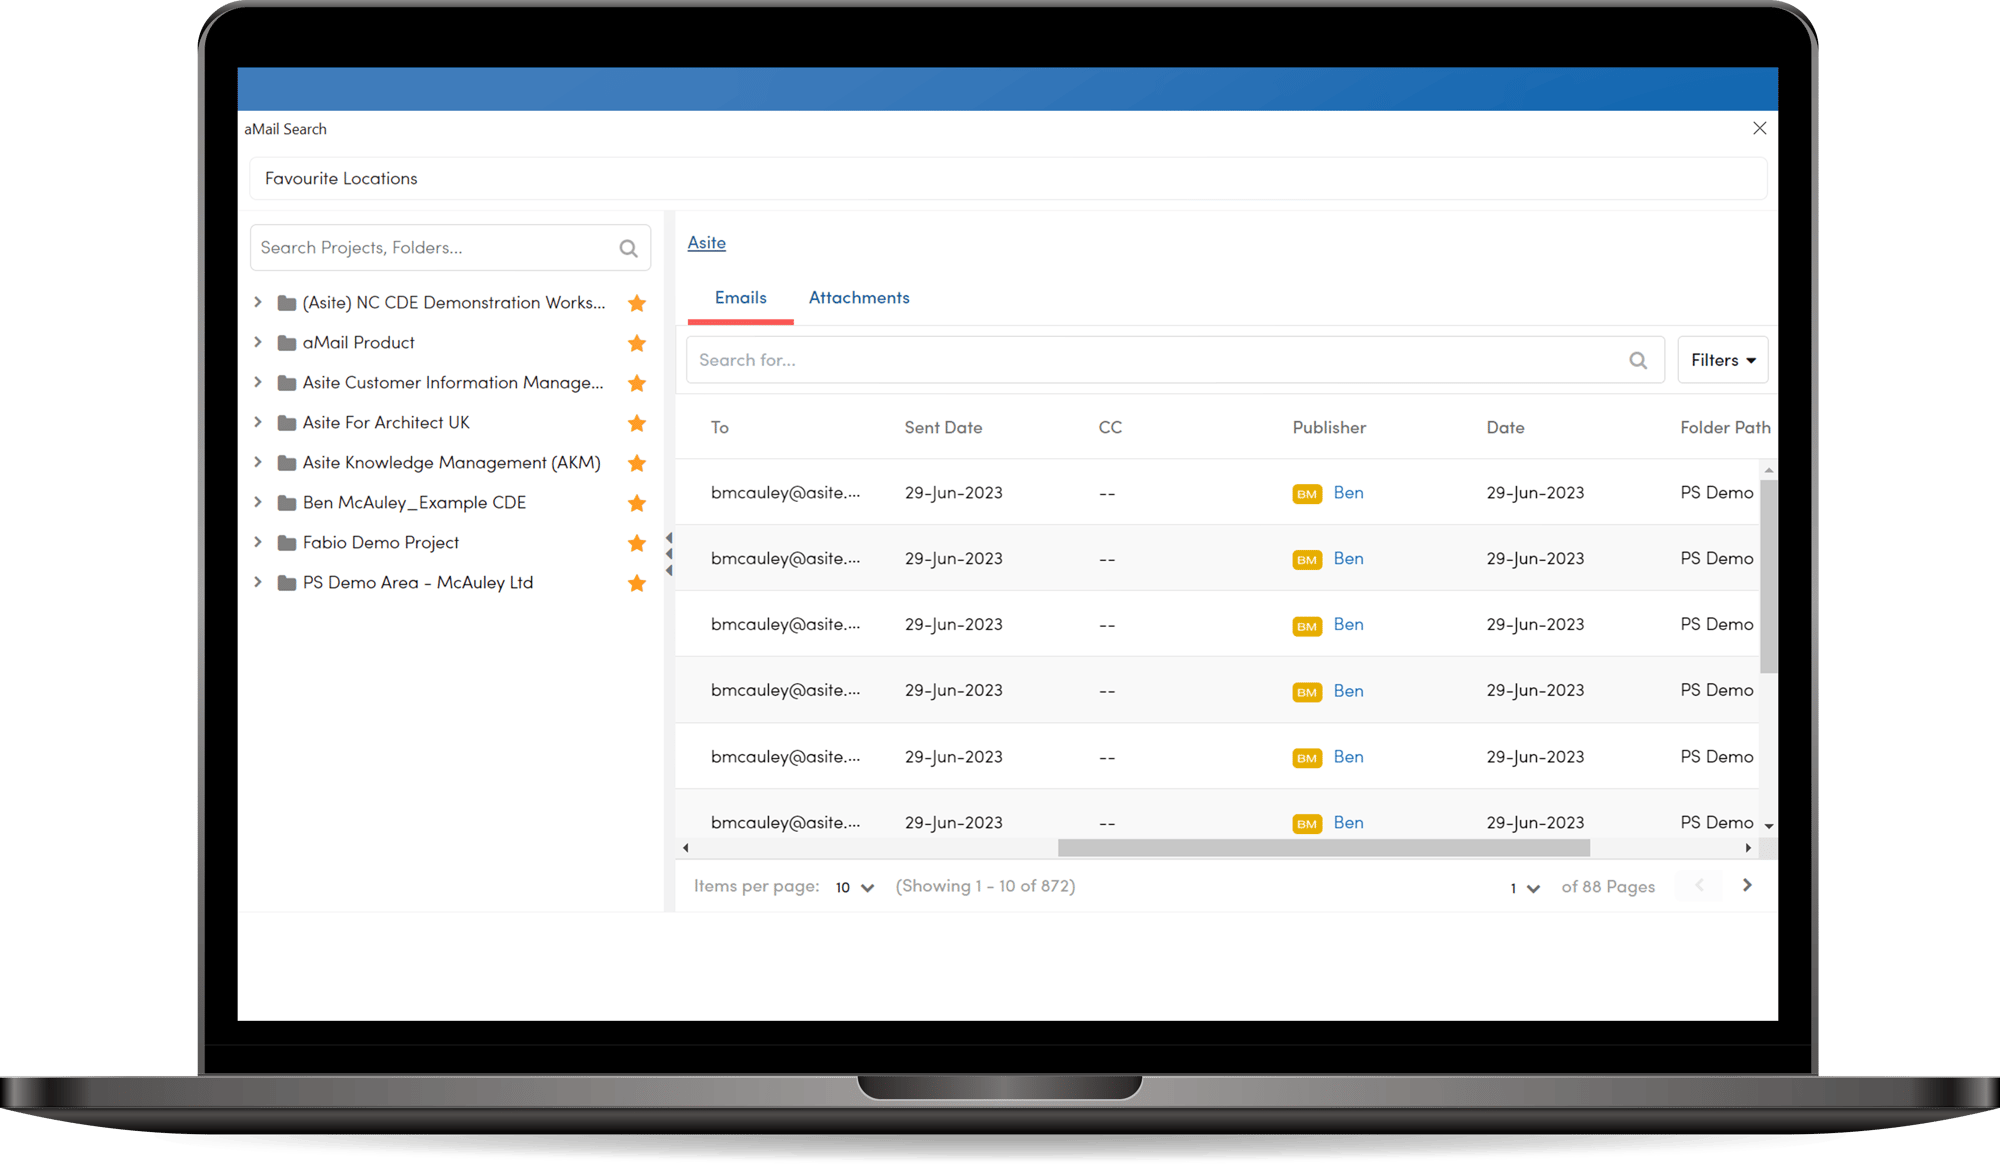
Task: Expand Fabio Demo Project chevron
Action: (x=258, y=542)
